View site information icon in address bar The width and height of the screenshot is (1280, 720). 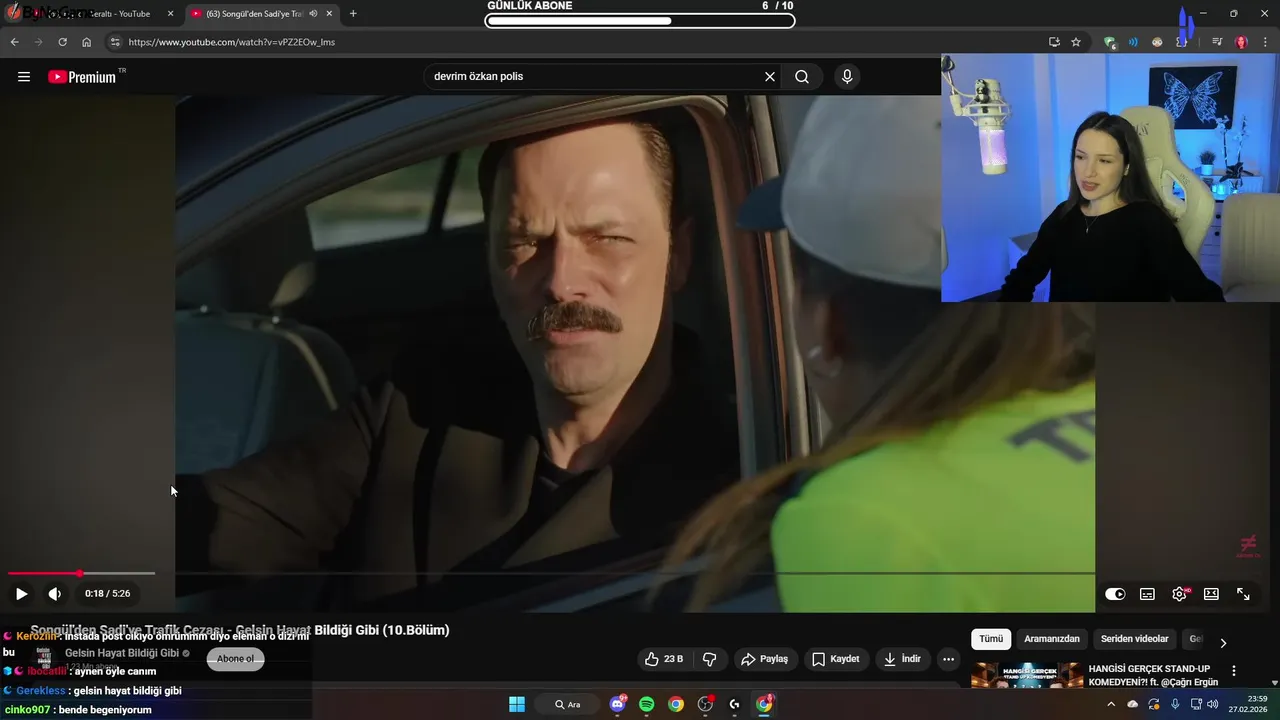(x=115, y=42)
